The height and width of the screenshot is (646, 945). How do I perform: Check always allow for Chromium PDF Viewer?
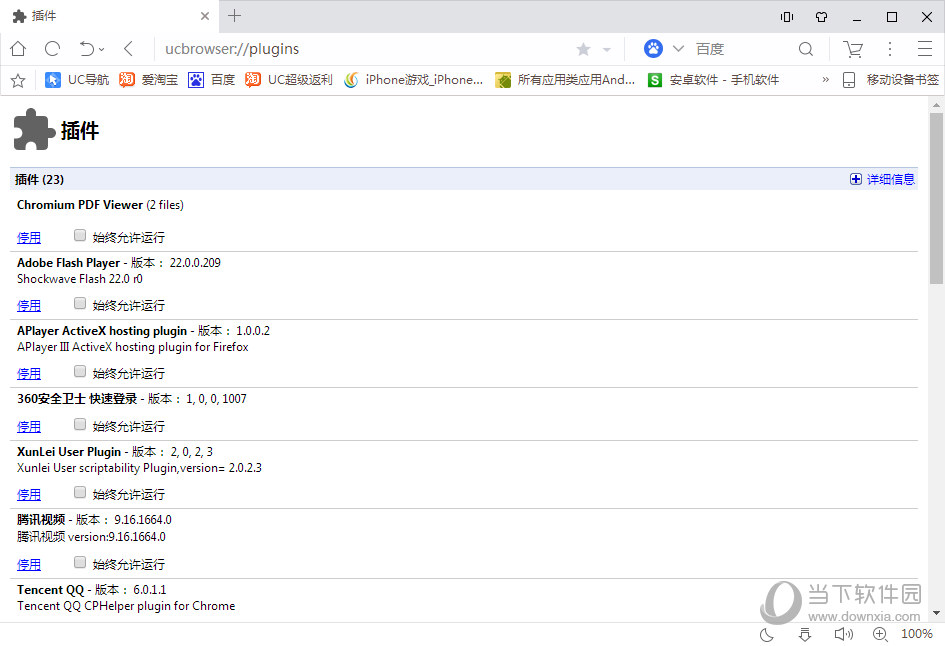[80, 236]
